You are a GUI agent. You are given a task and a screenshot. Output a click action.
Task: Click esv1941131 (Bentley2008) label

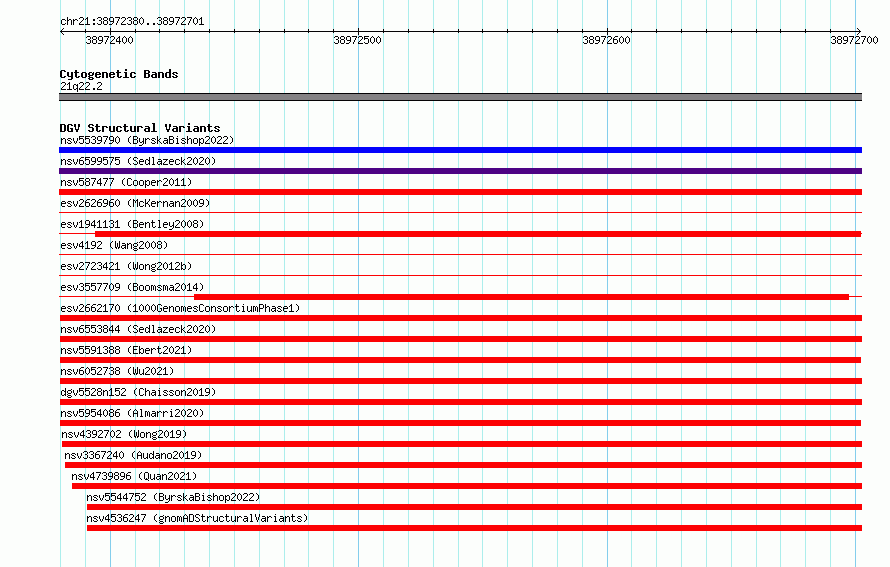(132, 224)
